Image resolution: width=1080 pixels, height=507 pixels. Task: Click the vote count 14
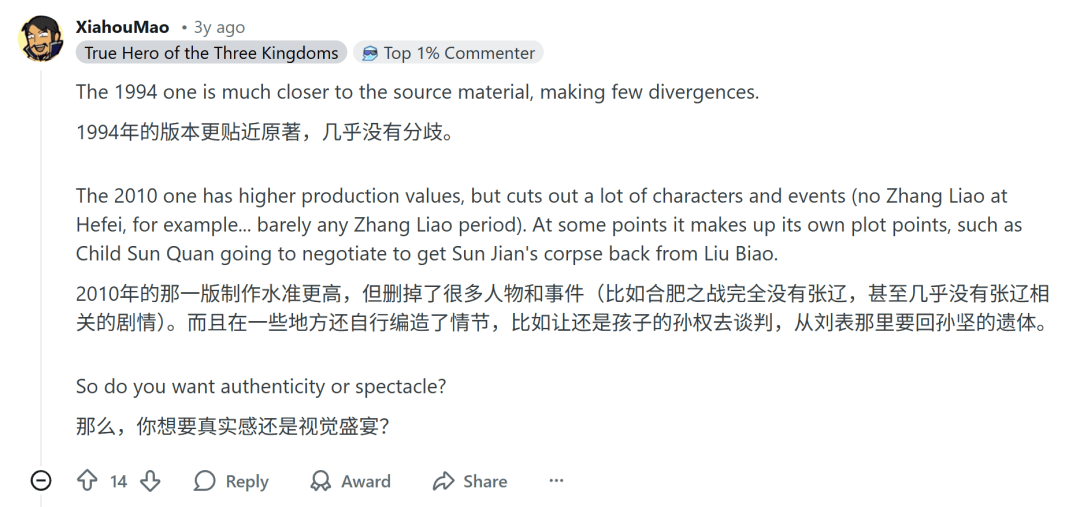pos(119,482)
